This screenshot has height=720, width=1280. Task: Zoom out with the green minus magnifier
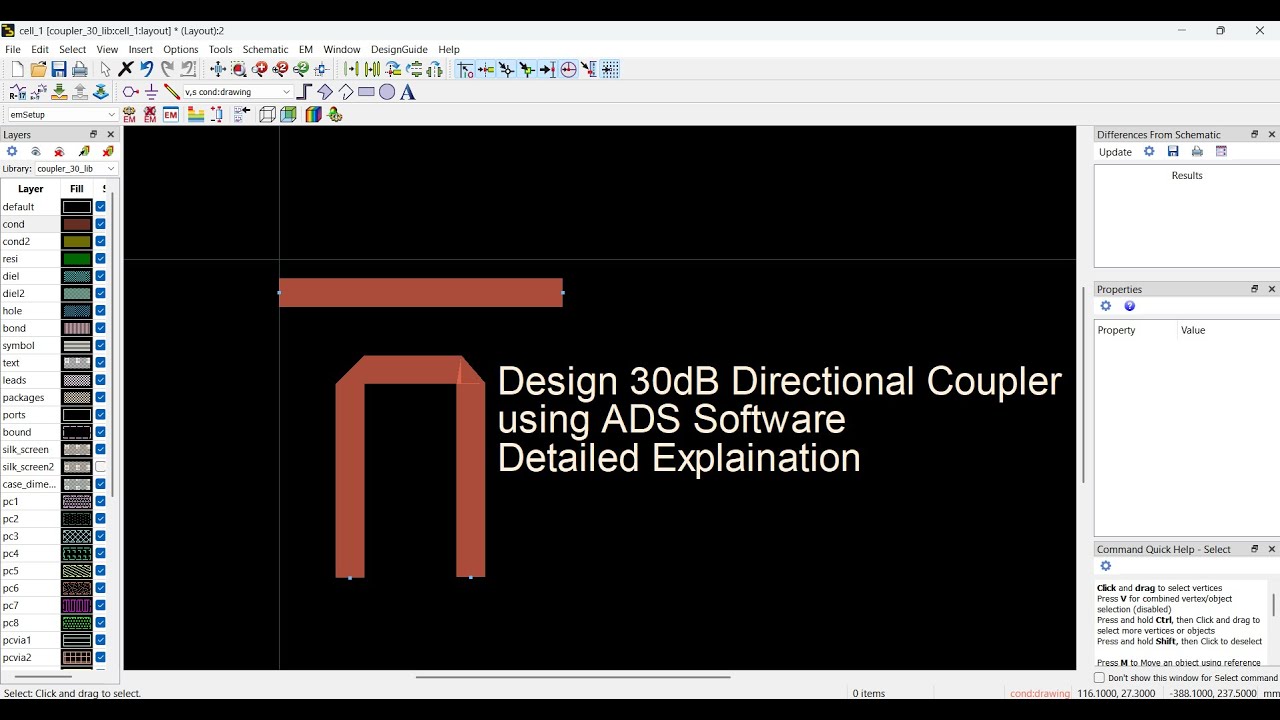[x=301, y=69]
